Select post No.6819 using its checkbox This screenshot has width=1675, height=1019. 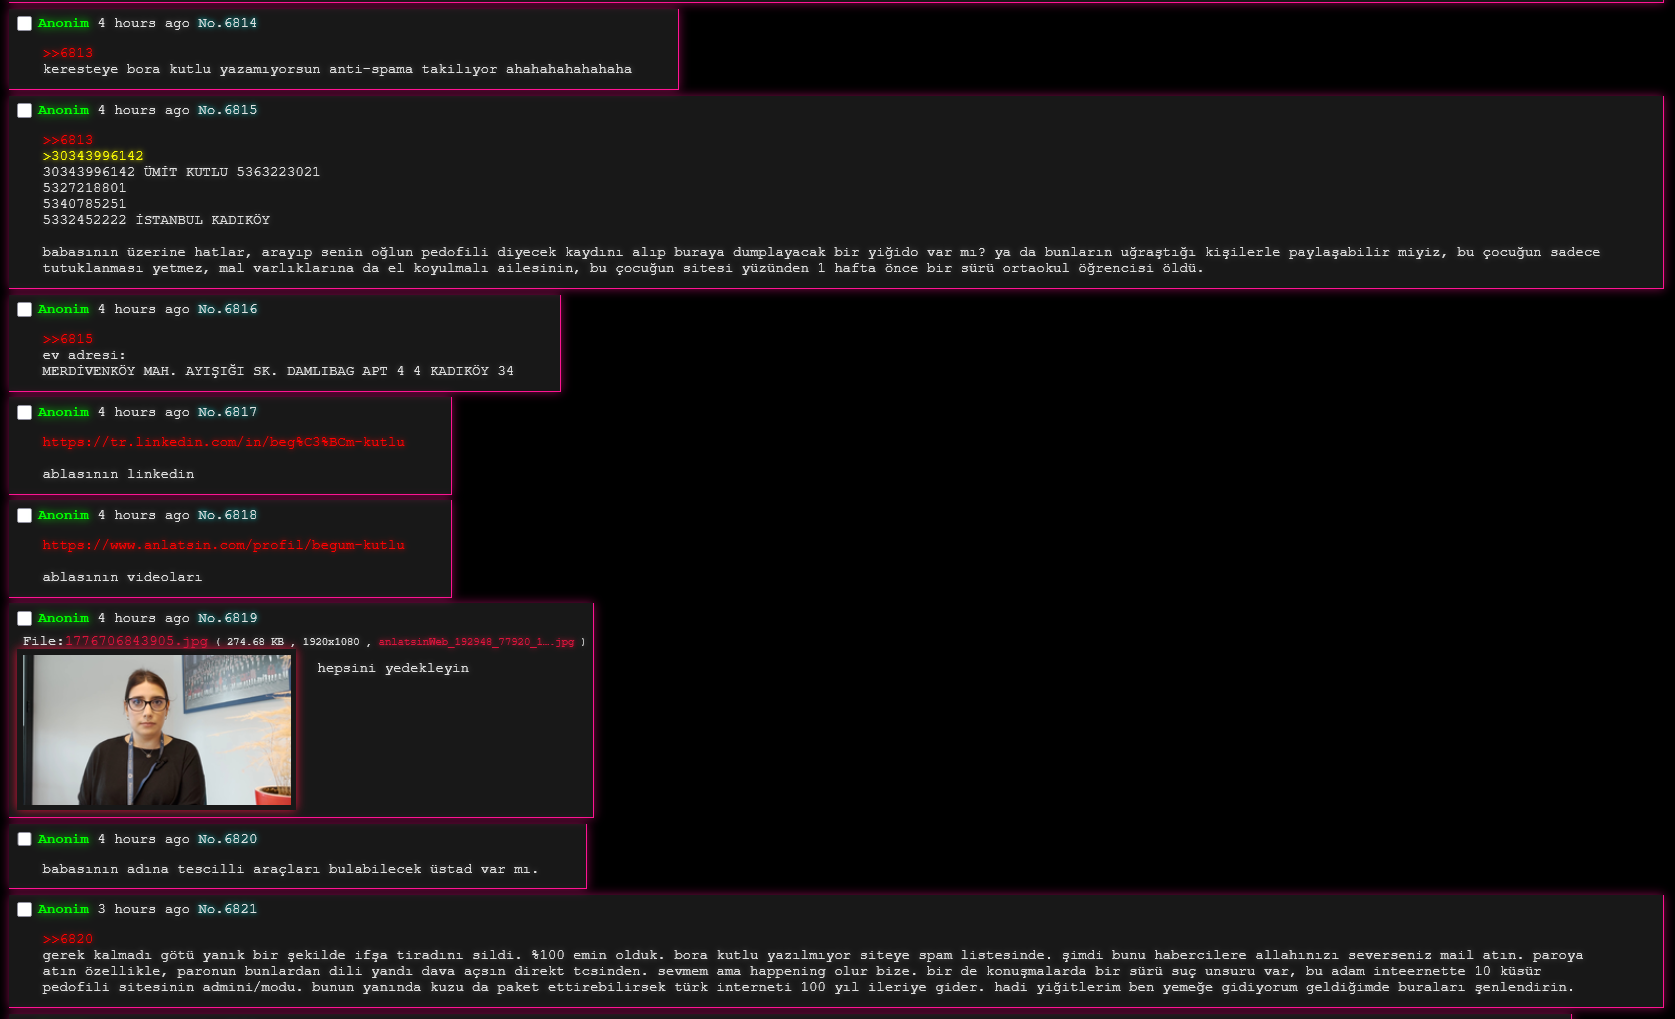tap(25, 619)
